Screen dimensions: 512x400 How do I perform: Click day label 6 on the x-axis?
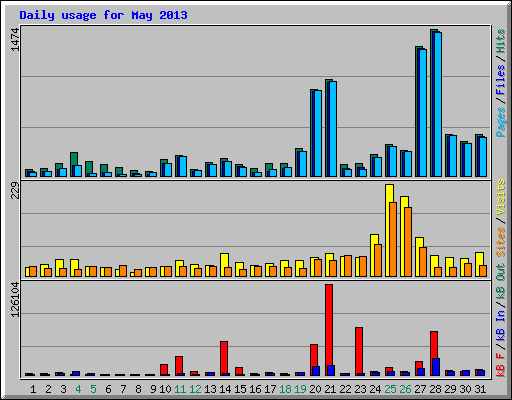point(108,389)
